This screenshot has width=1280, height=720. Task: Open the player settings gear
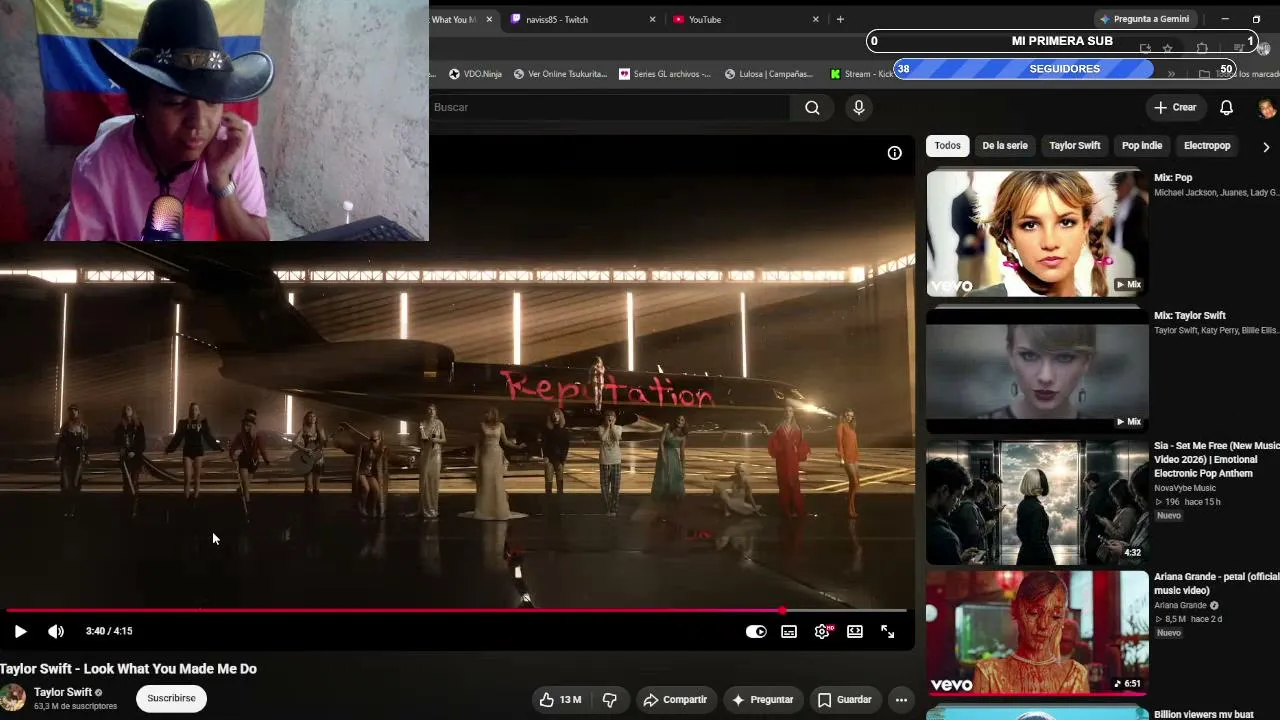tap(822, 631)
